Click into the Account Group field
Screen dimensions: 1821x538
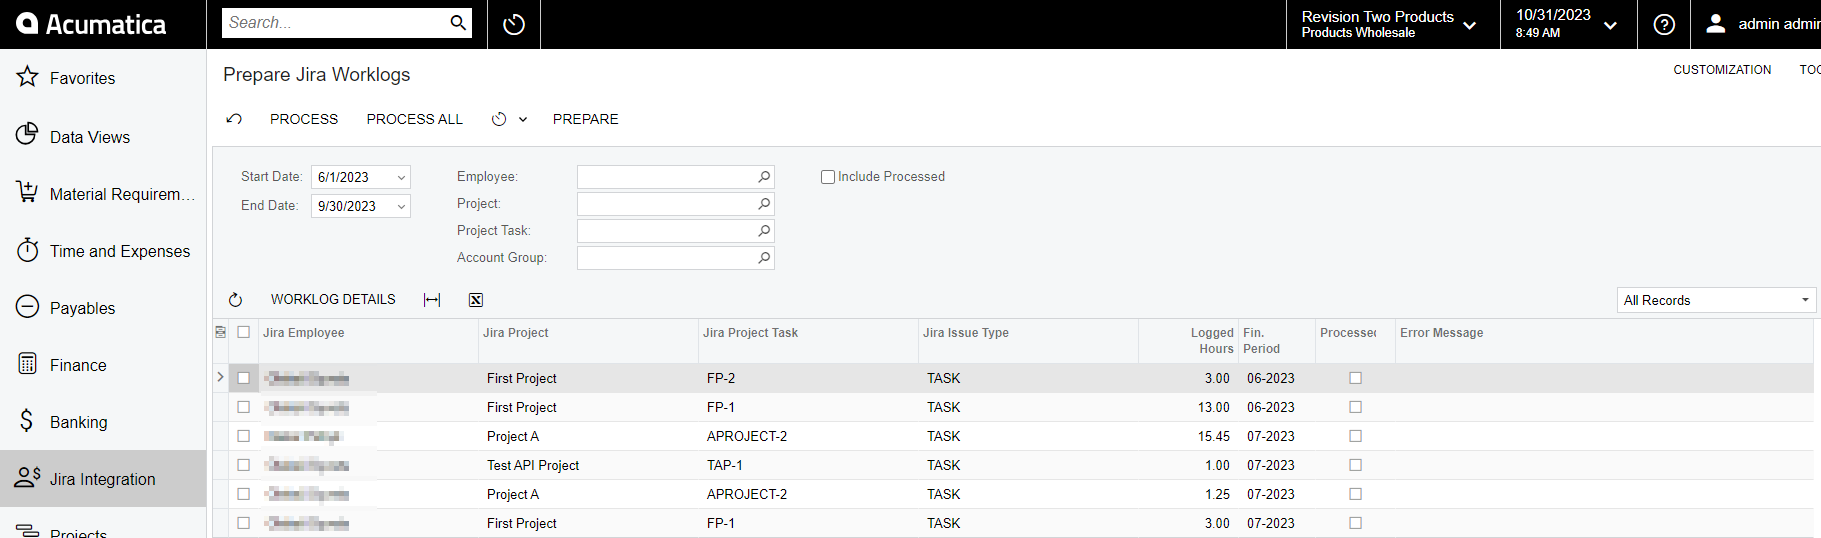[665, 258]
